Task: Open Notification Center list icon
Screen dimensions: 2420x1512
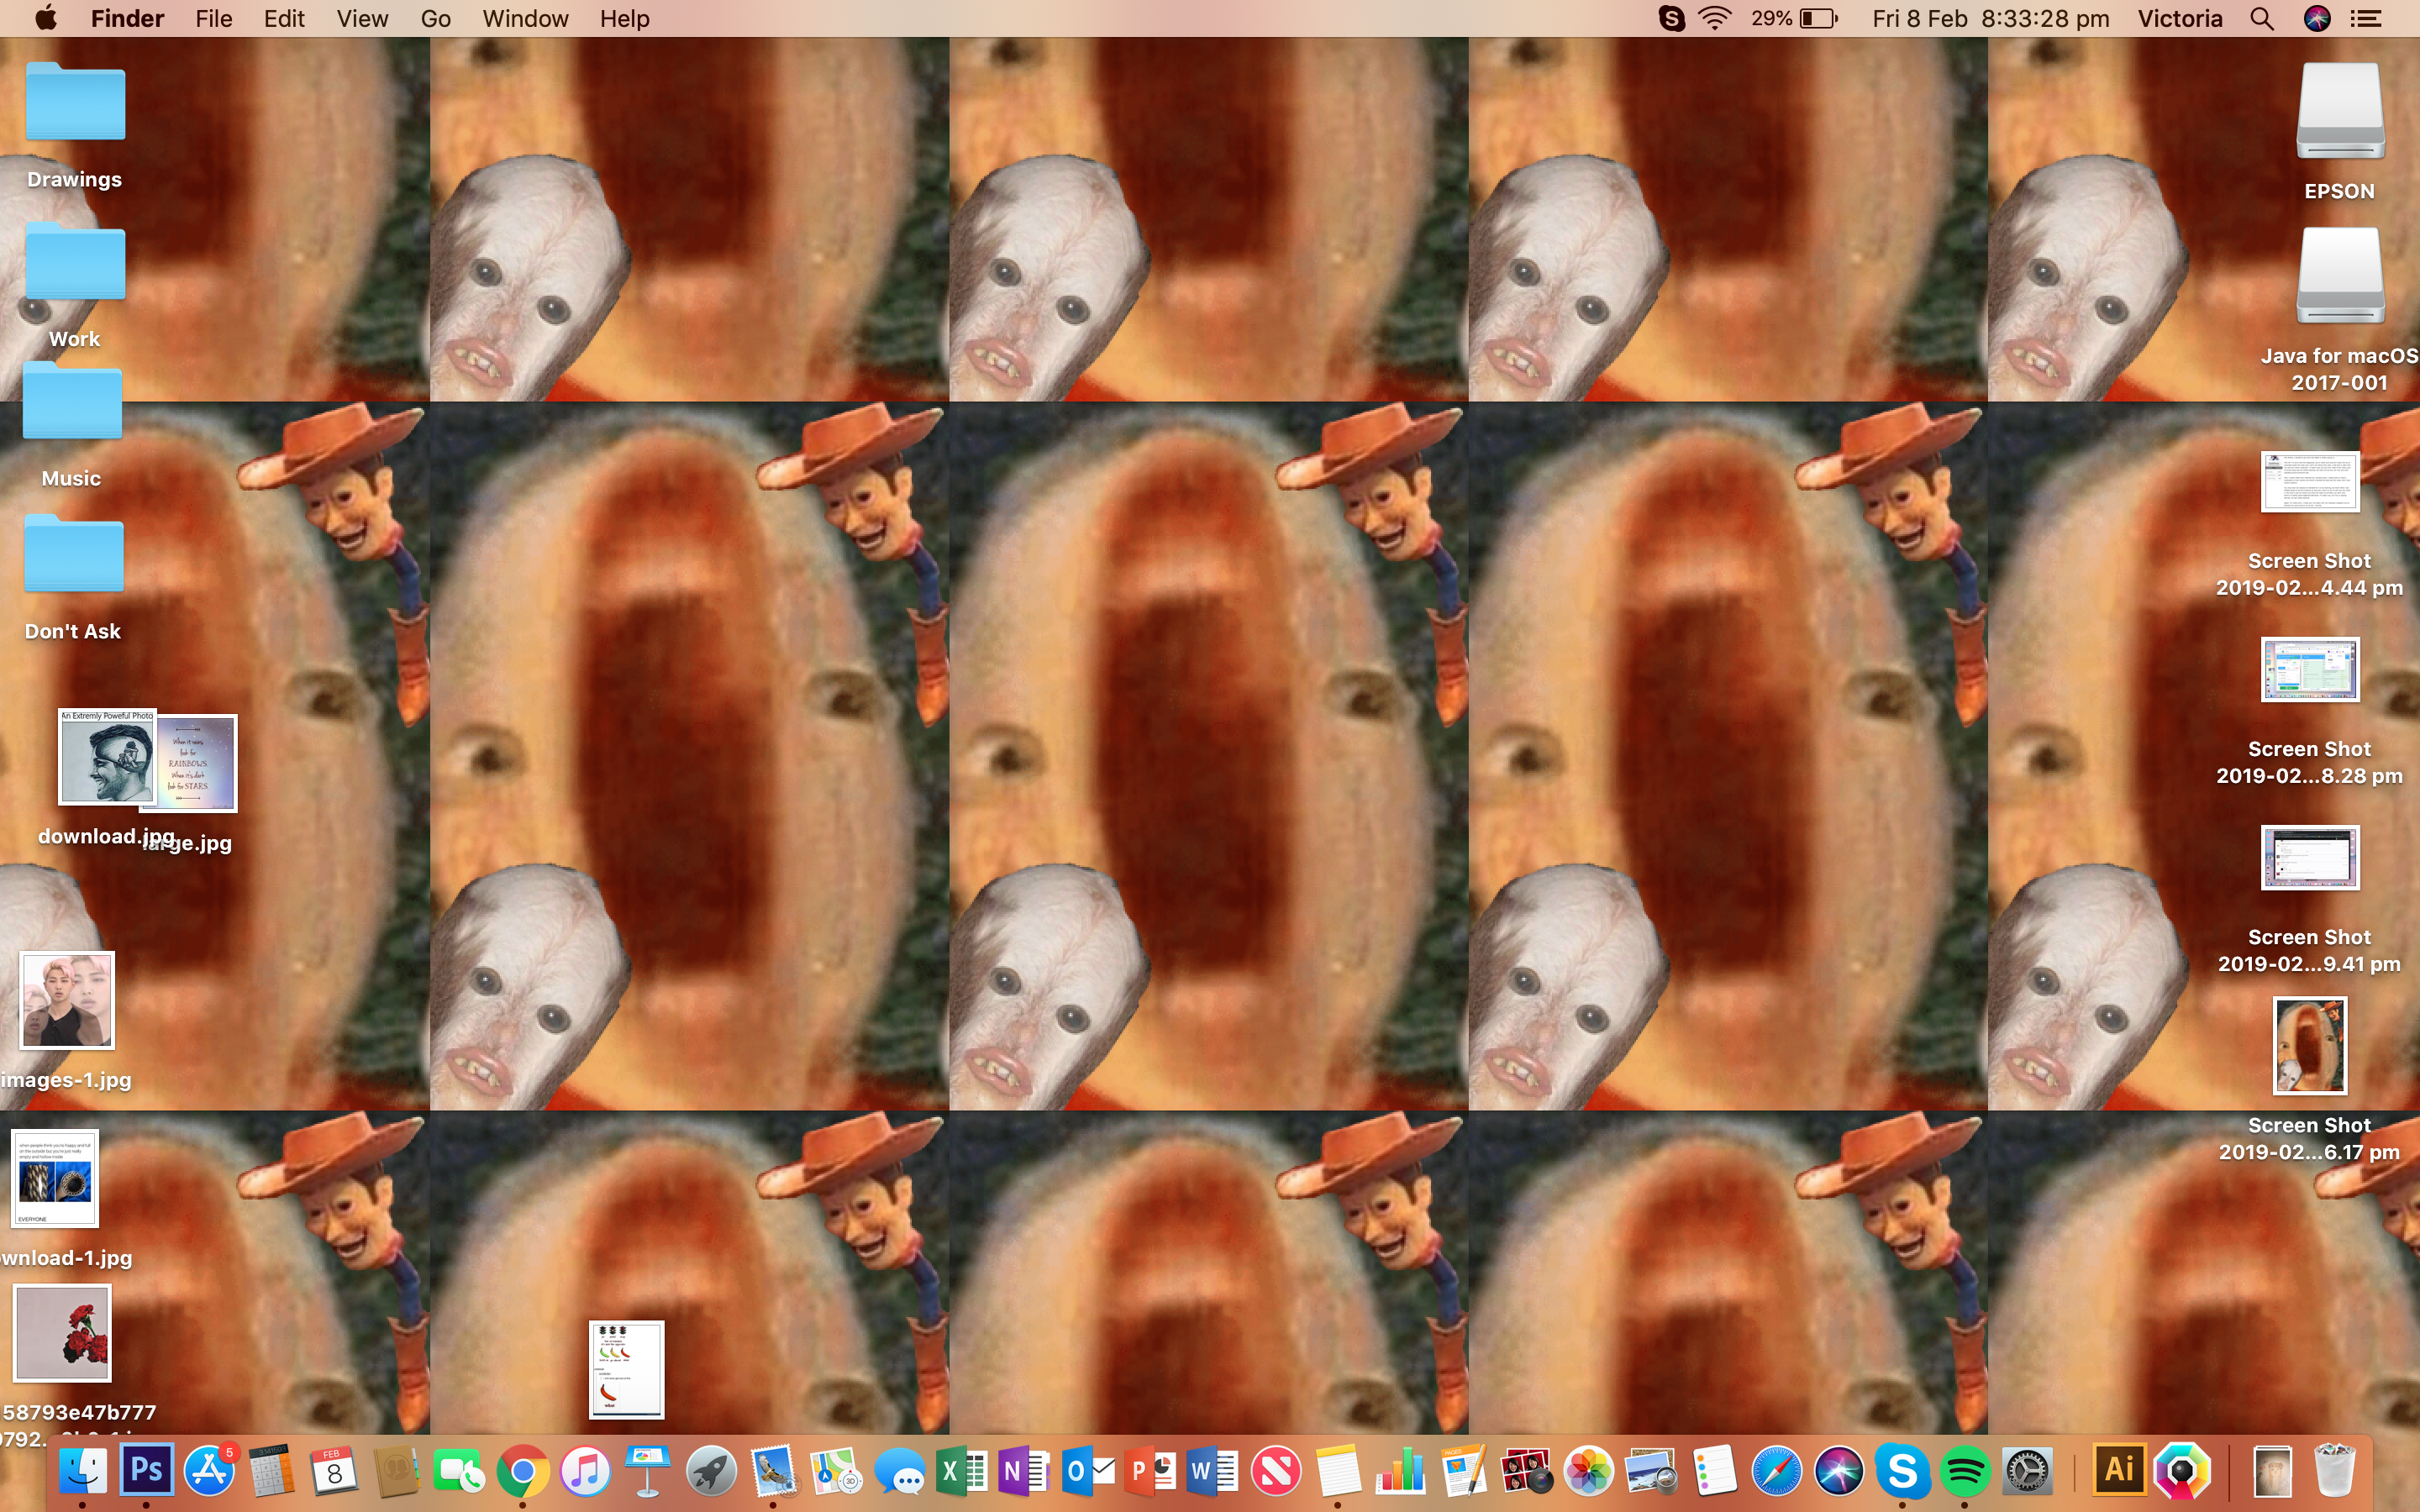Action: coord(2366,18)
